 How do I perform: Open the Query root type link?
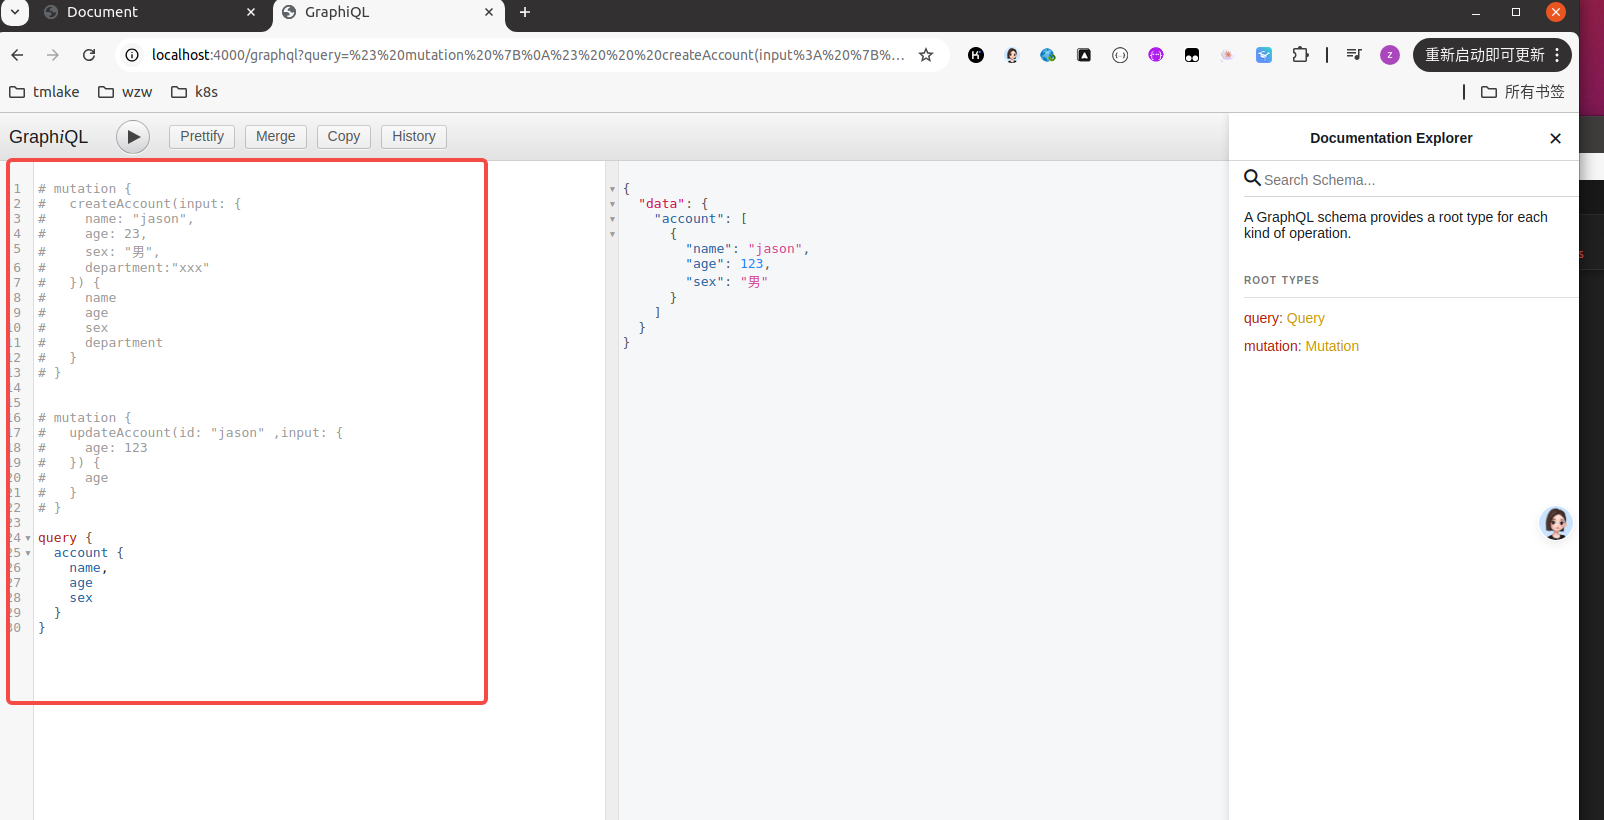click(1305, 319)
